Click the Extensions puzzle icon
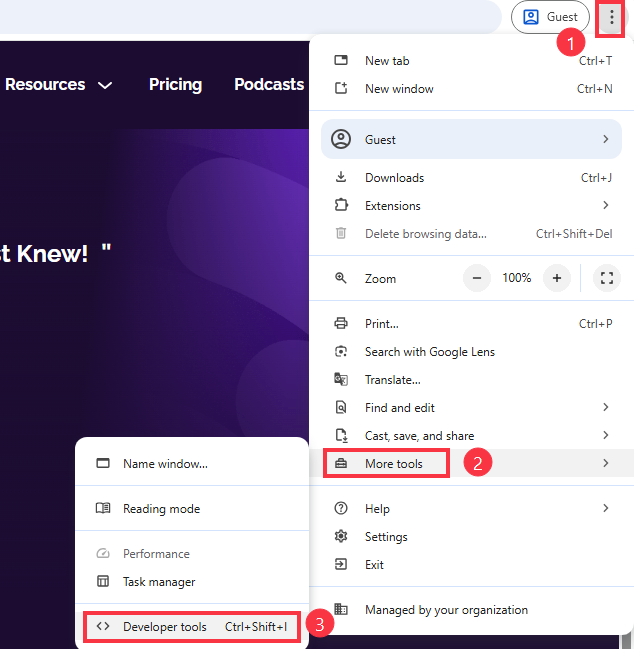Viewport: 634px width, 649px height. pos(341,205)
